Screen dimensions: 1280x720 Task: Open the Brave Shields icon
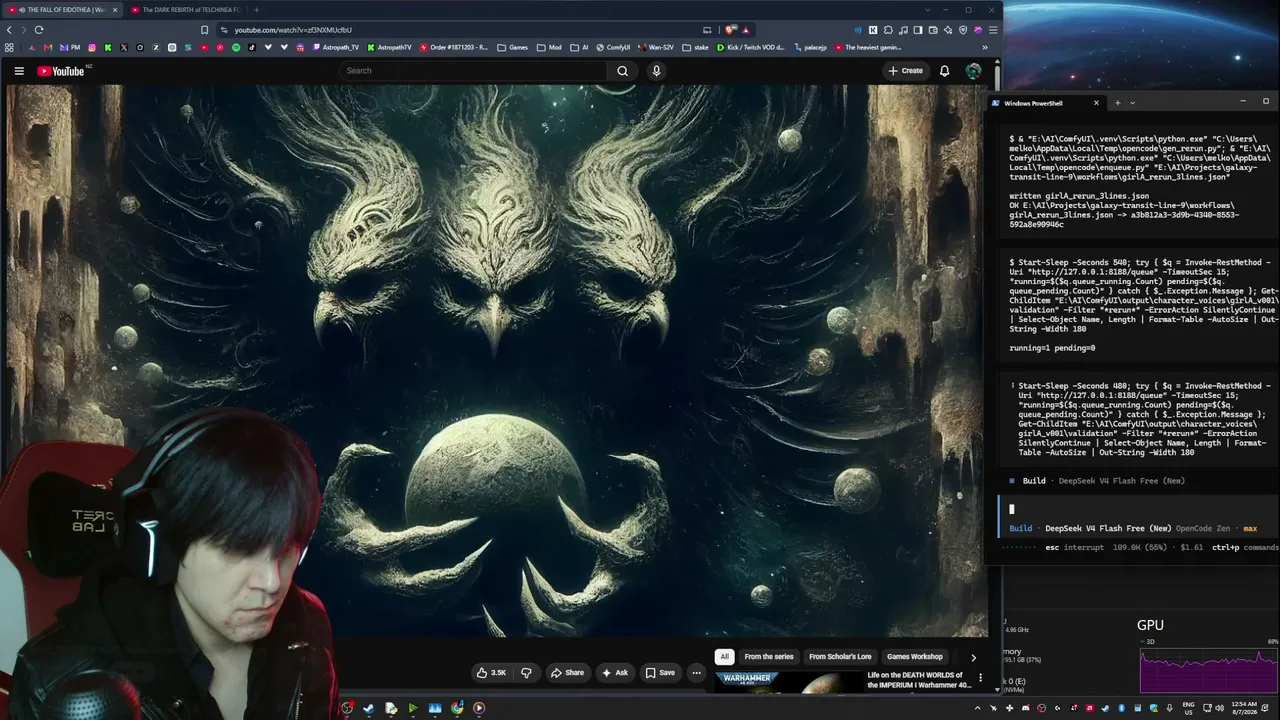point(730,30)
